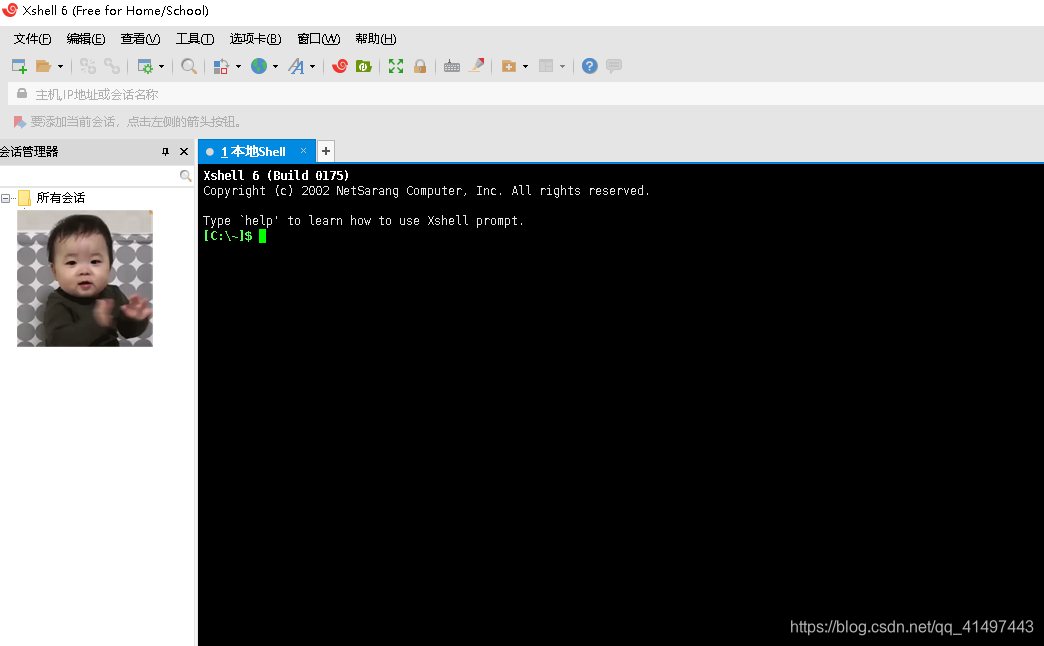Add a new tab with plus button
Screen dimensions: 1044x646
click(326, 151)
